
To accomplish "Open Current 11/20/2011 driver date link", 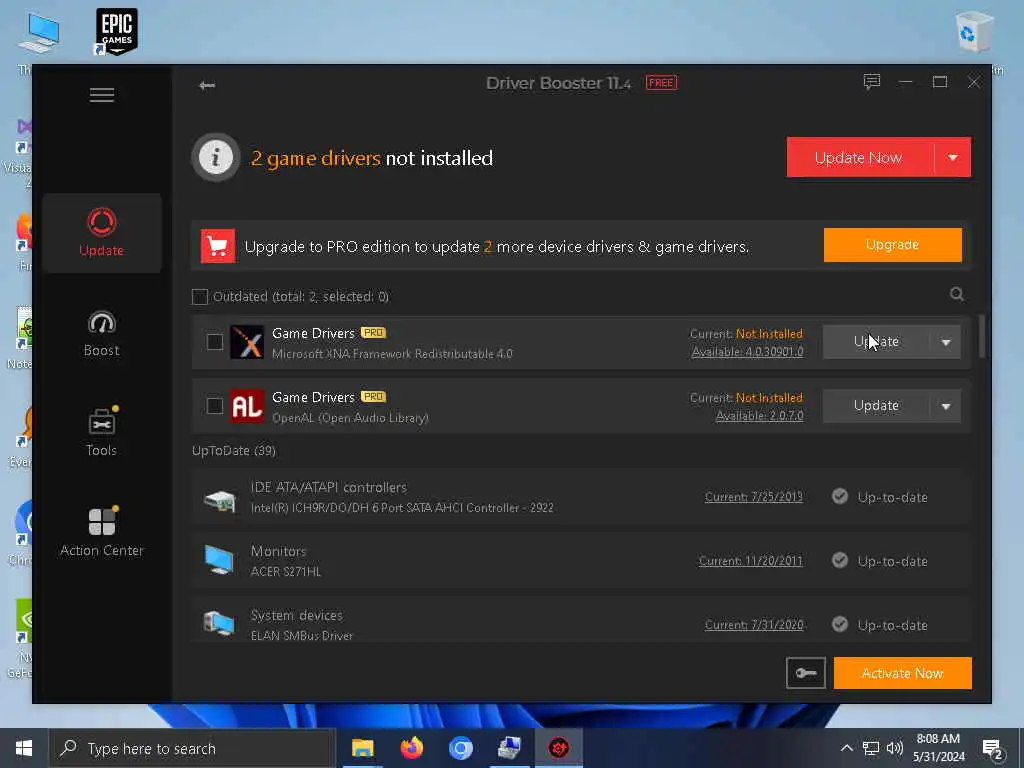I will coord(750,561).
